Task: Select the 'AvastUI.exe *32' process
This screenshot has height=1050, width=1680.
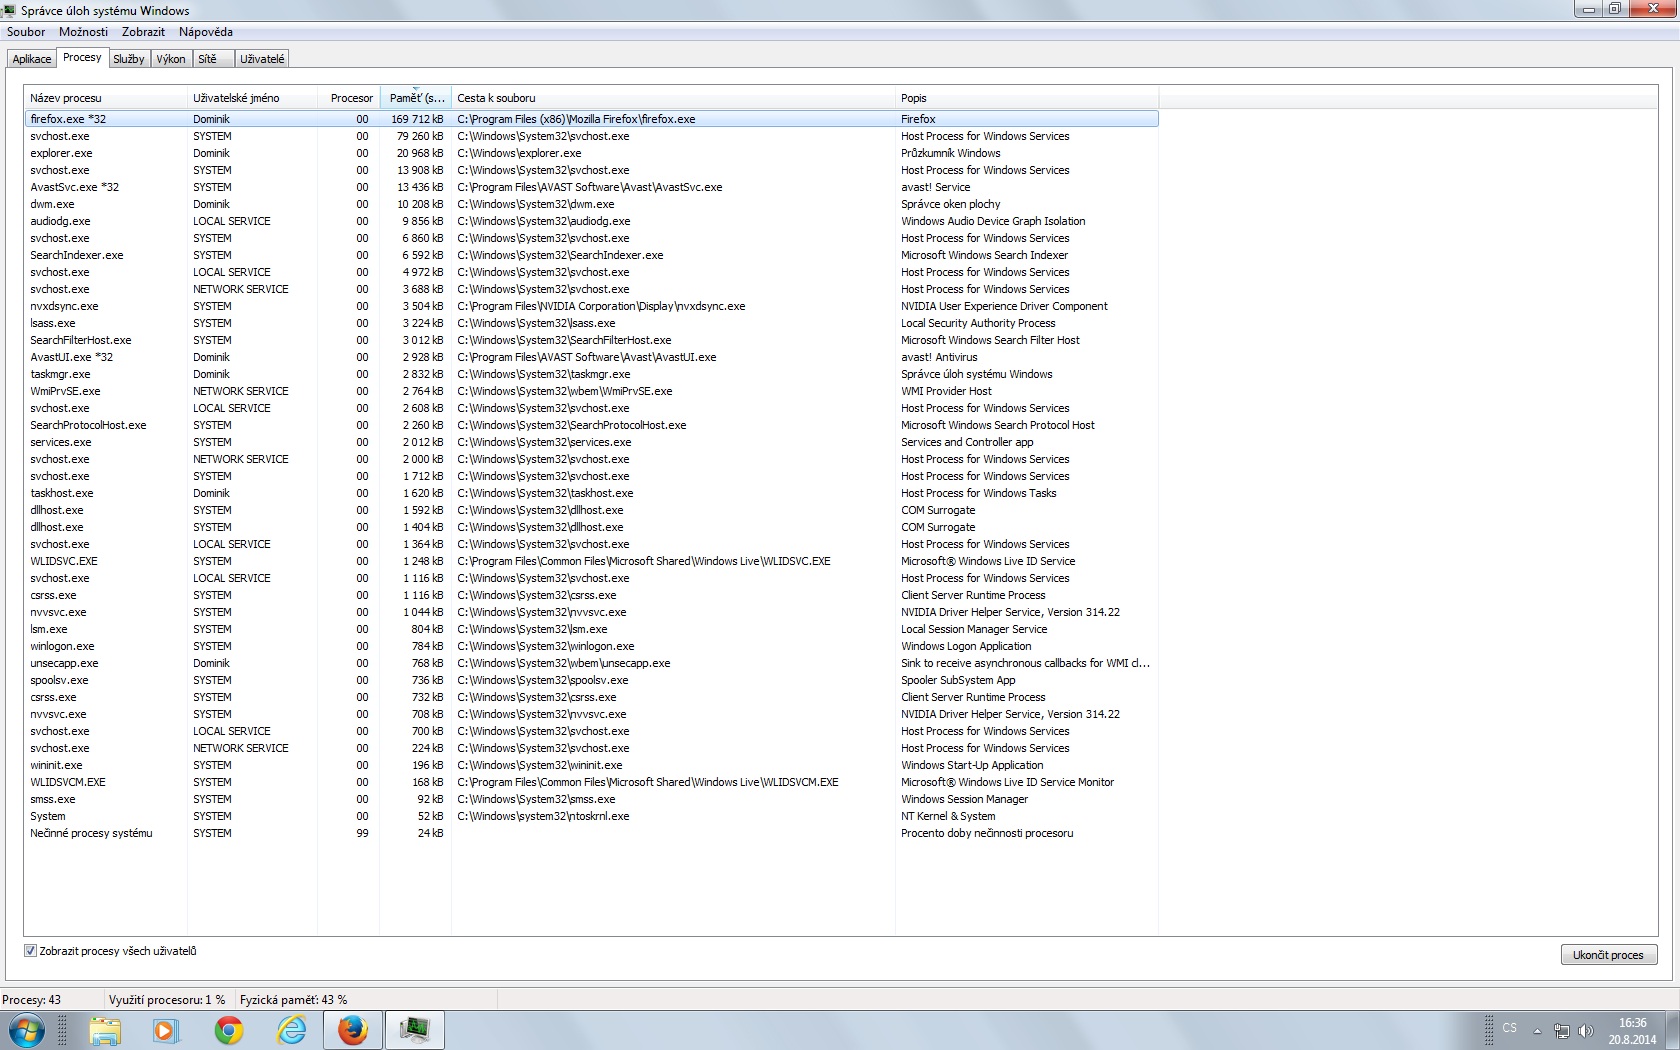Action: pyautogui.click(x=592, y=357)
